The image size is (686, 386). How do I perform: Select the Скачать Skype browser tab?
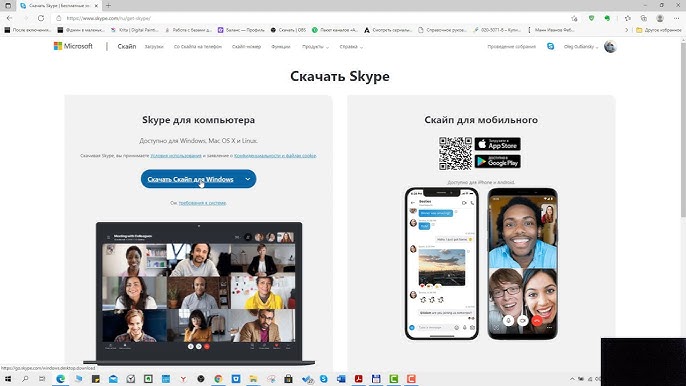(59, 6)
